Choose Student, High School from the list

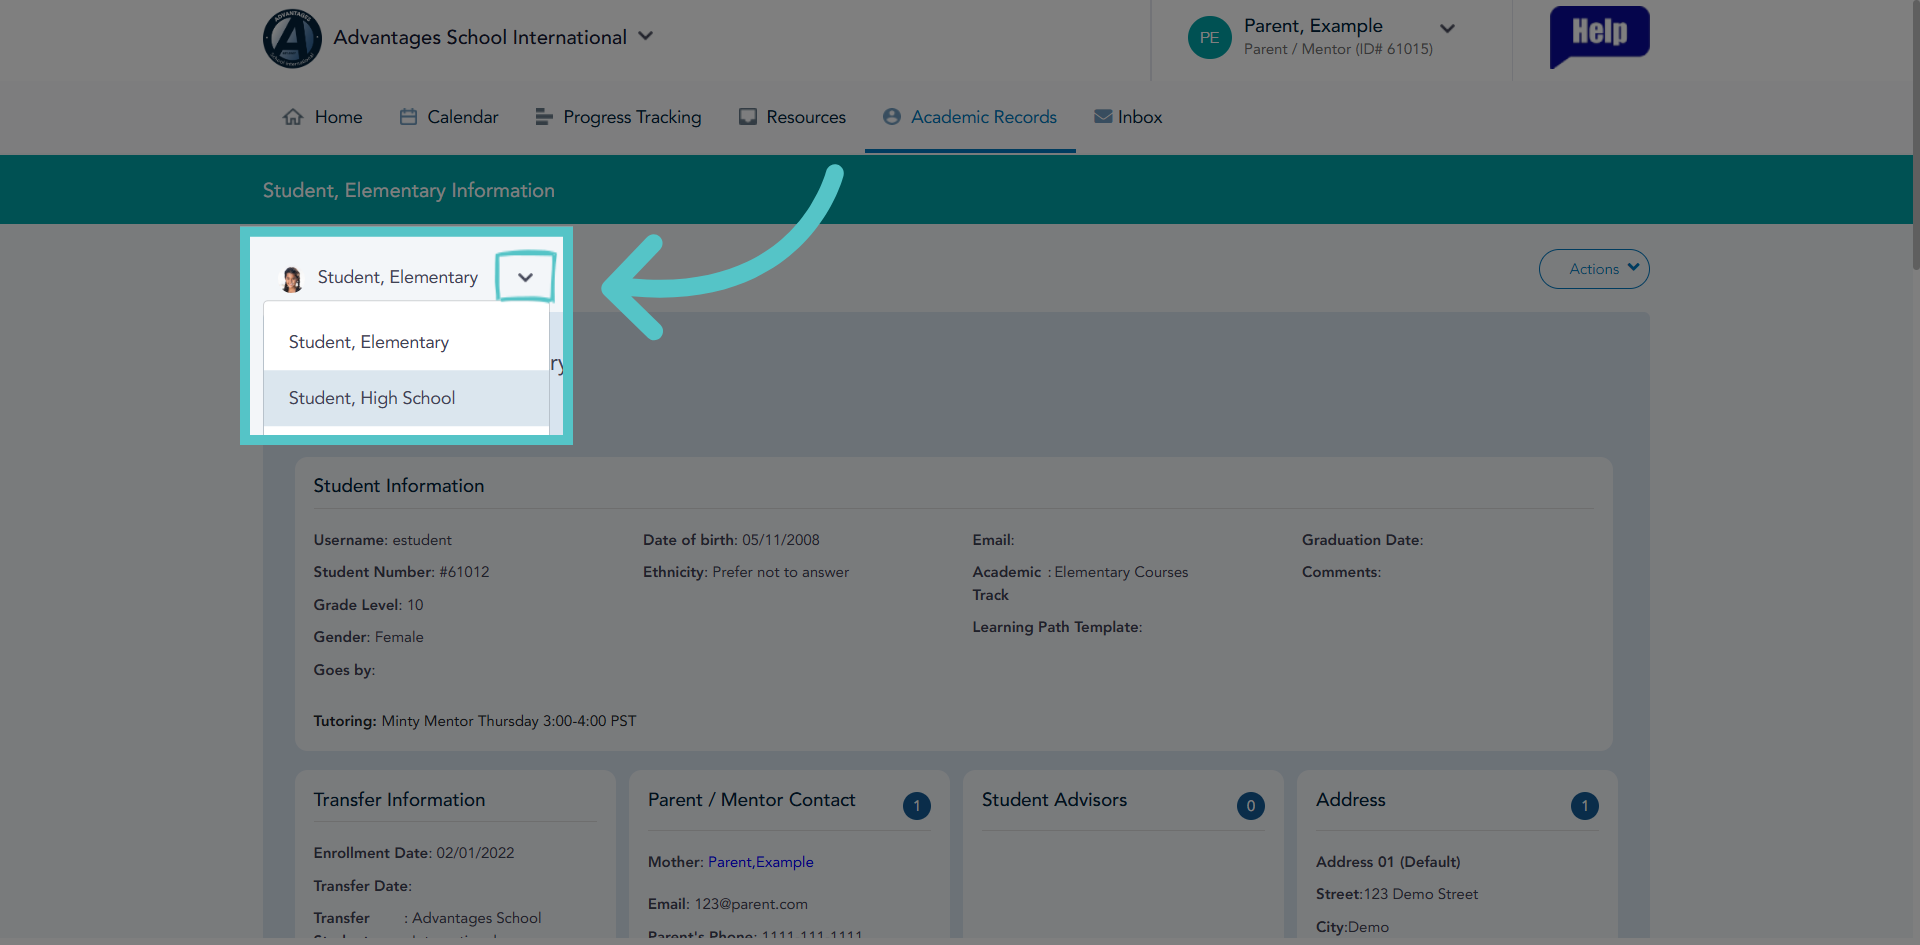[406, 398]
